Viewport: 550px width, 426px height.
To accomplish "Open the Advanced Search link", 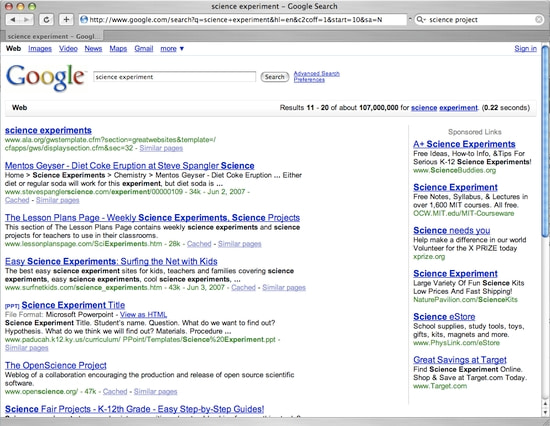I will tap(316, 73).
